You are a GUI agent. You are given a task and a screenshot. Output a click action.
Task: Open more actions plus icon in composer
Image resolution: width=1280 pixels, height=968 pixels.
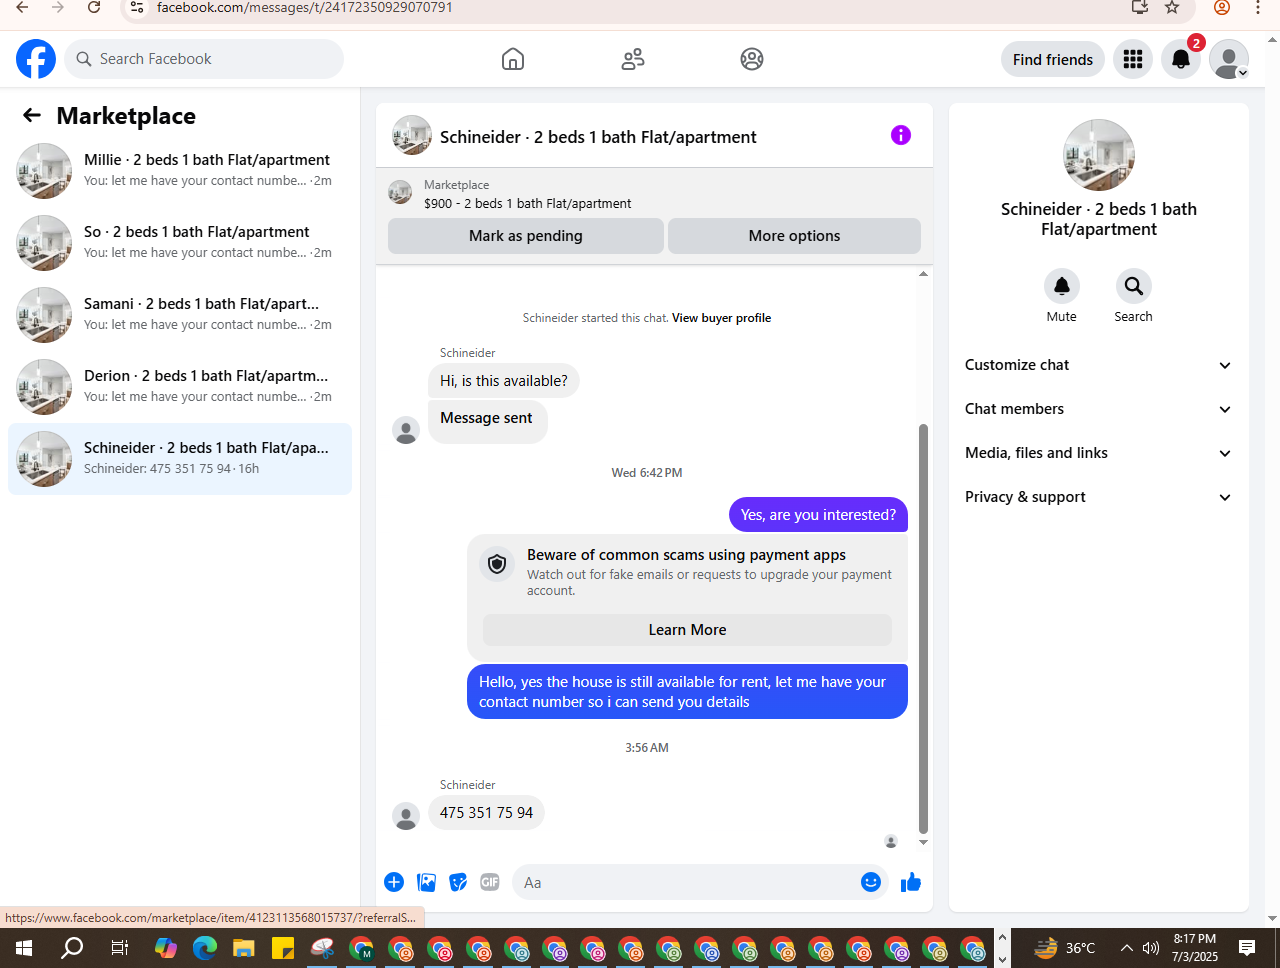pyautogui.click(x=394, y=882)
